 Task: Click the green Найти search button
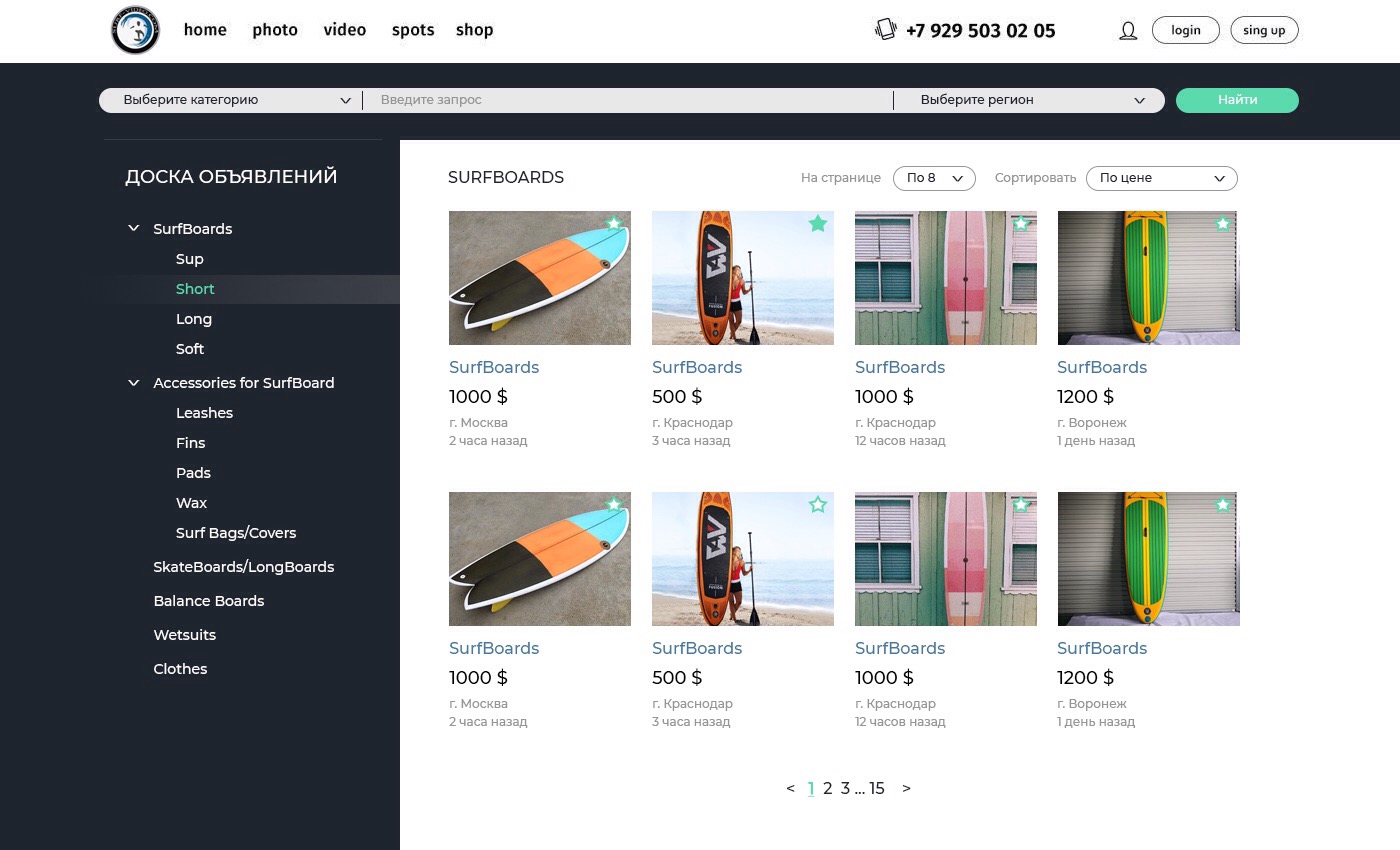1237,100
